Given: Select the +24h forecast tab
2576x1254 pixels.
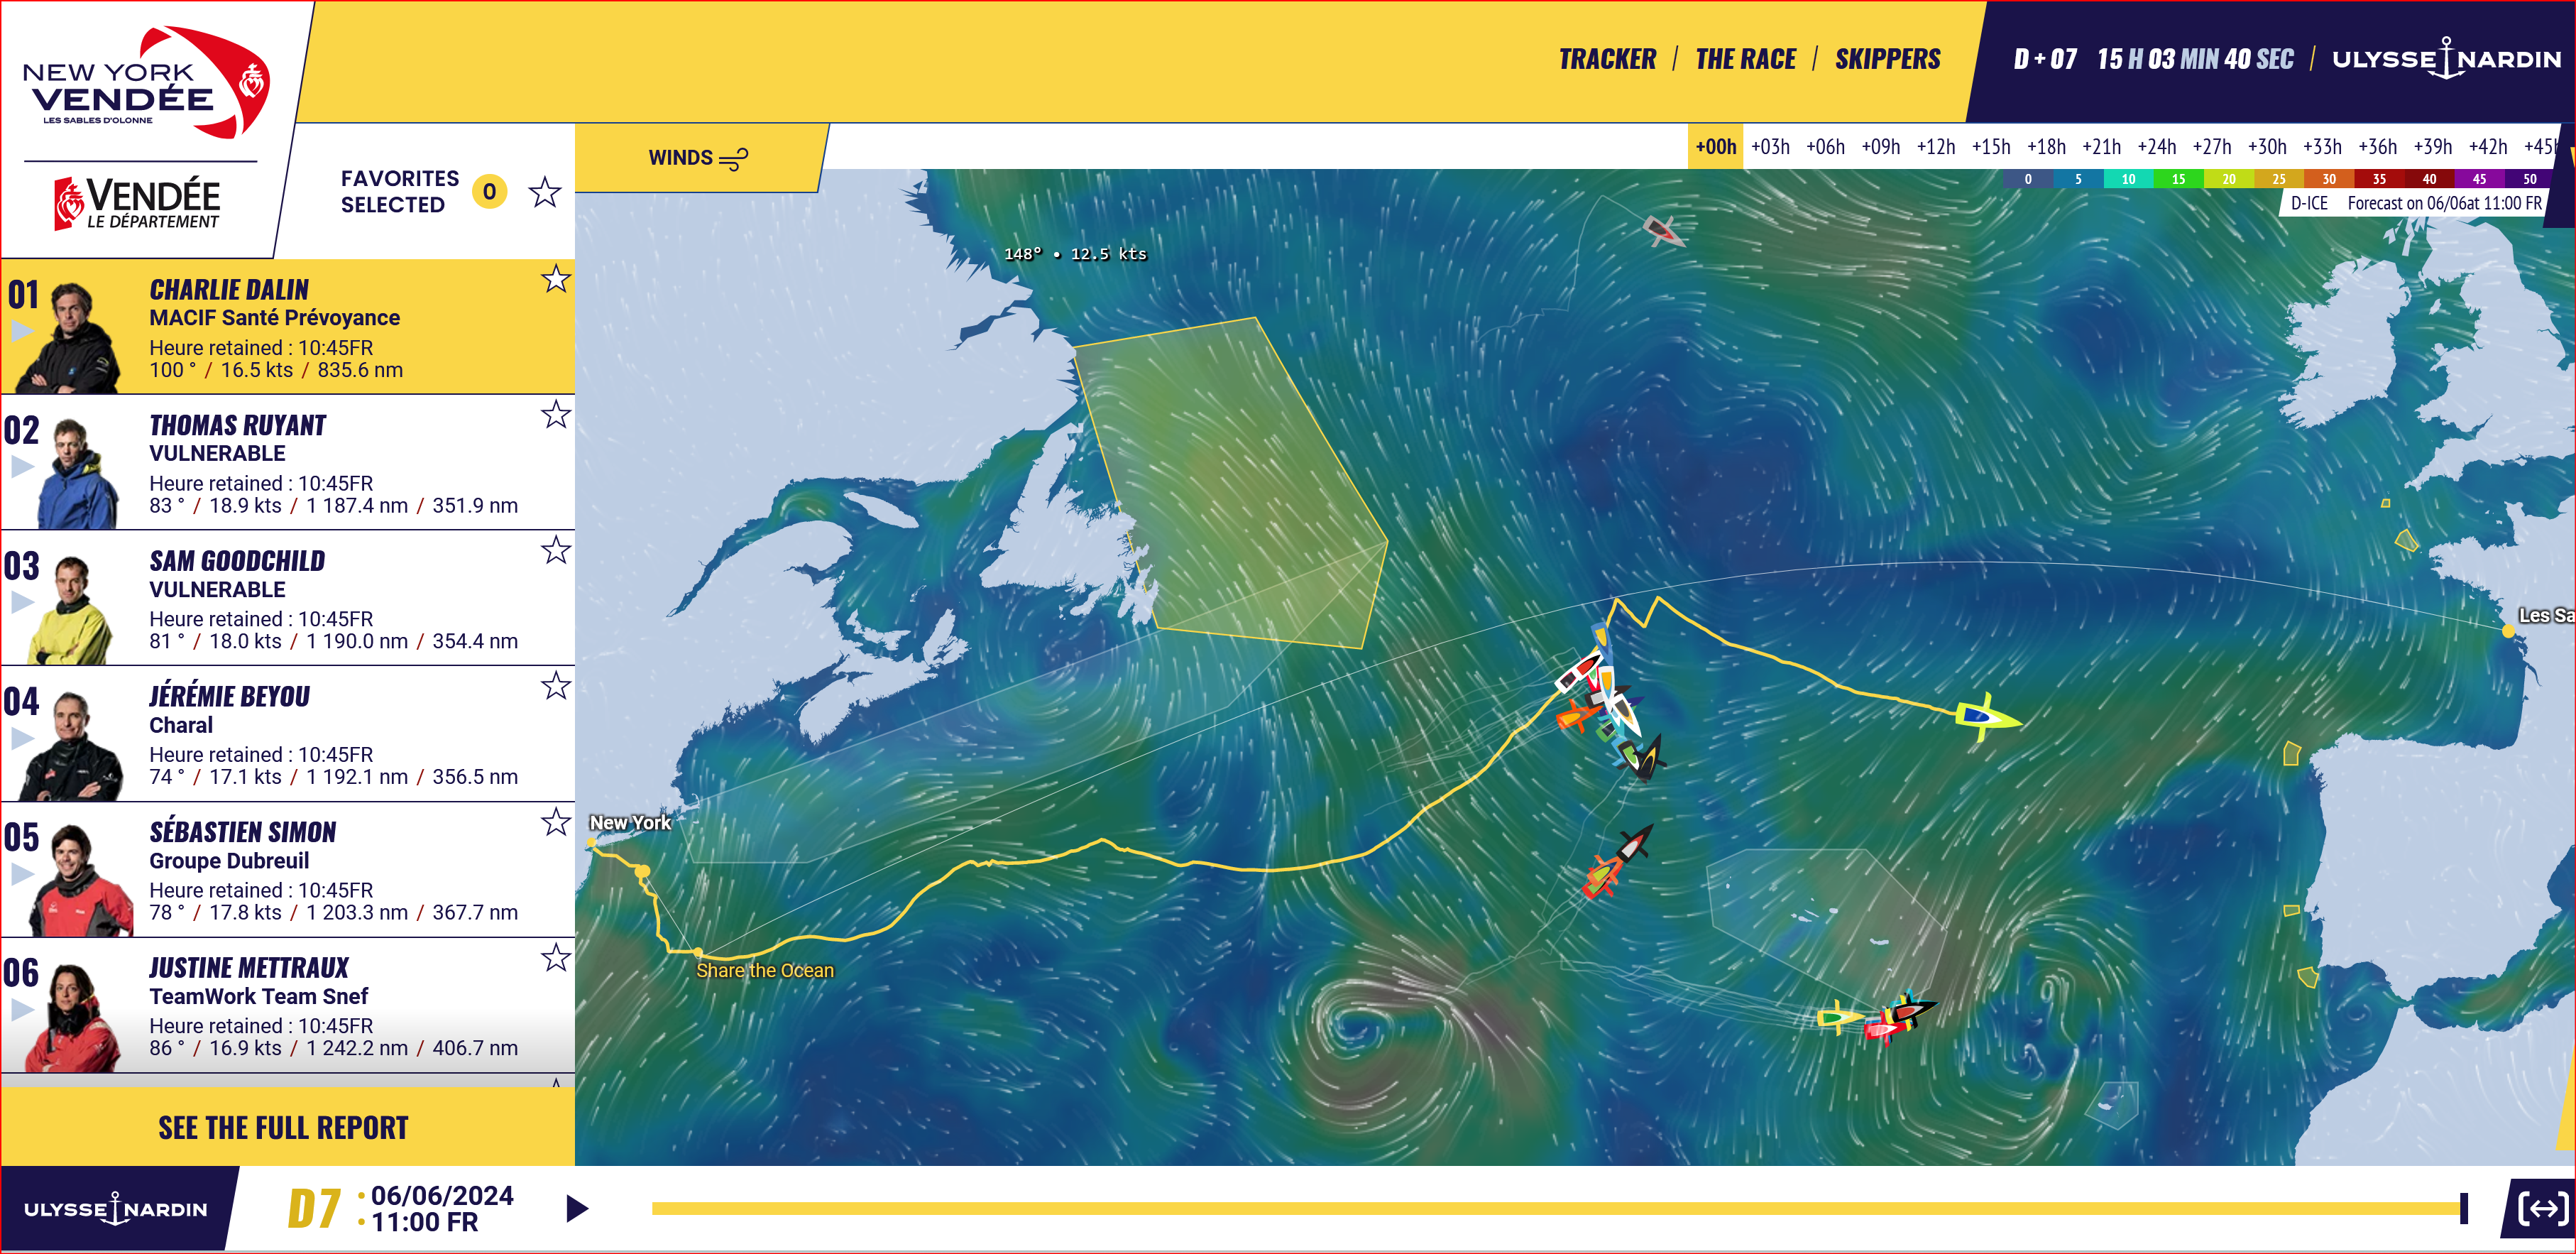Looking at the screenshot, I should (x=2157, y=147).
